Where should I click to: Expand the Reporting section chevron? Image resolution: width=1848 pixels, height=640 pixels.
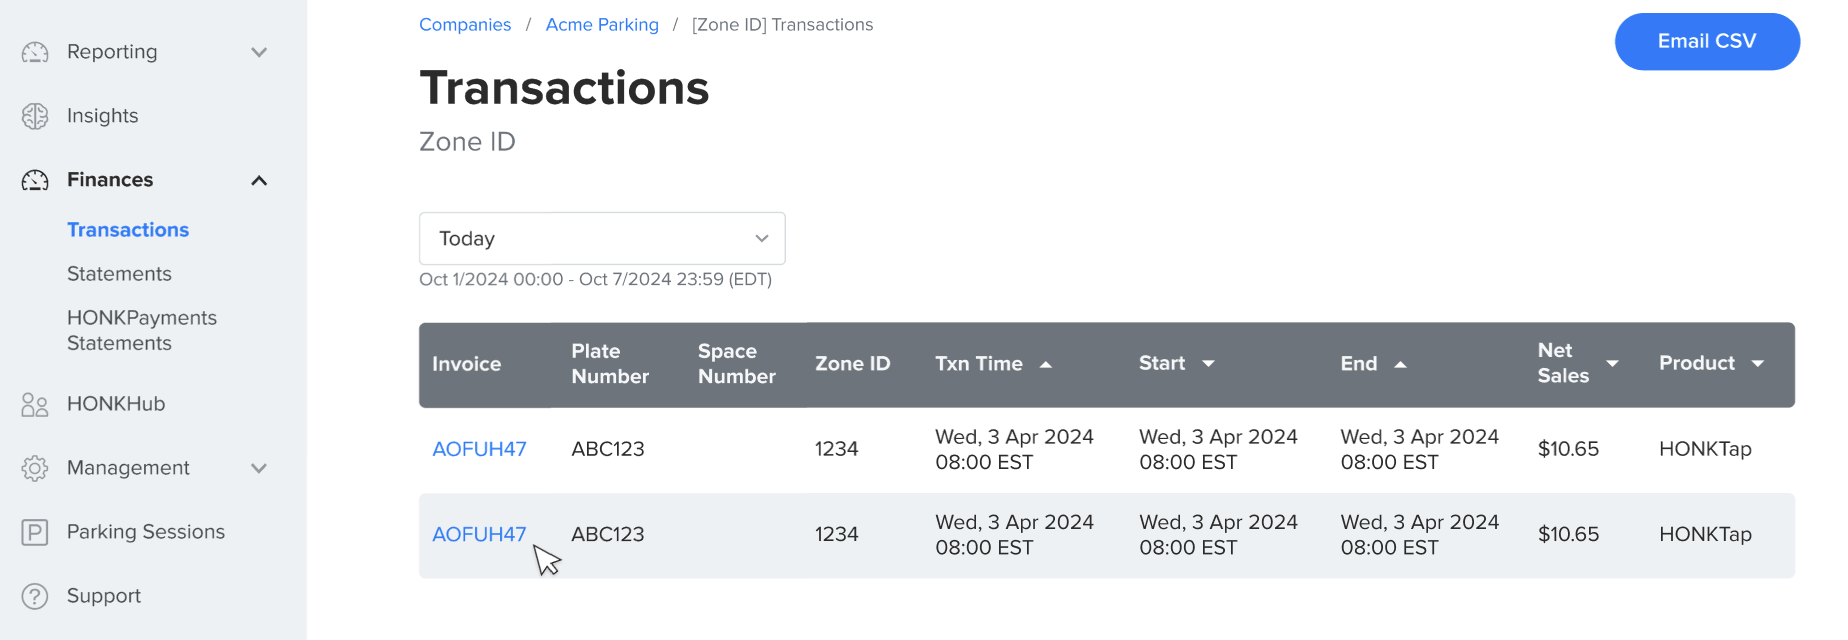click(x=260, y=52)
